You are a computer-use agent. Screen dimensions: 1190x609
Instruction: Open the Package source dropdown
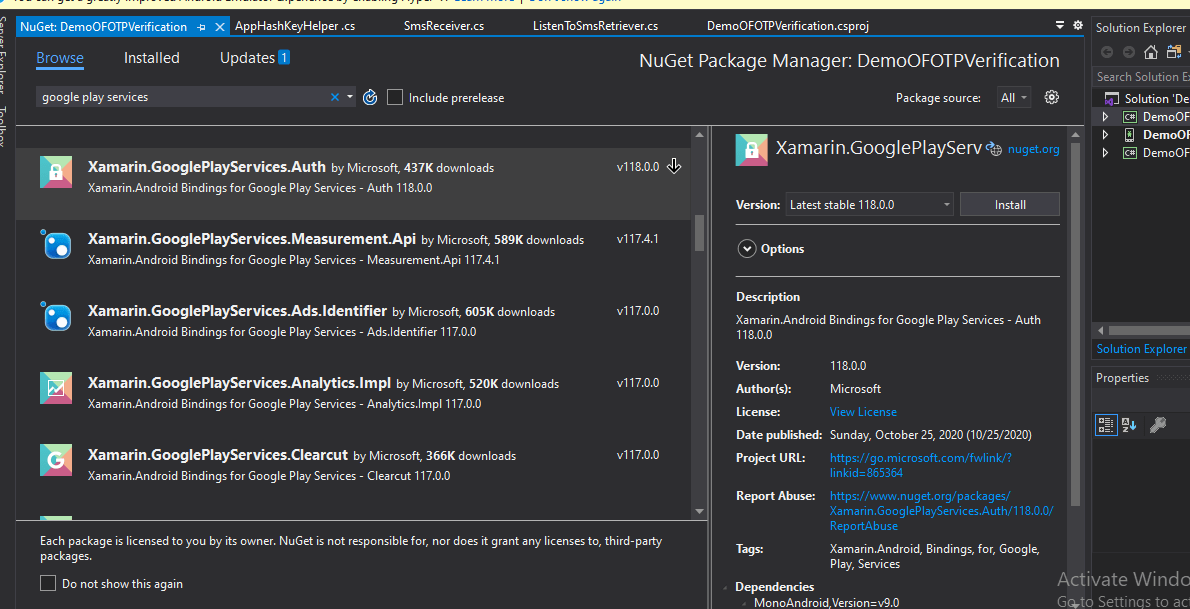pos(1014,97)
